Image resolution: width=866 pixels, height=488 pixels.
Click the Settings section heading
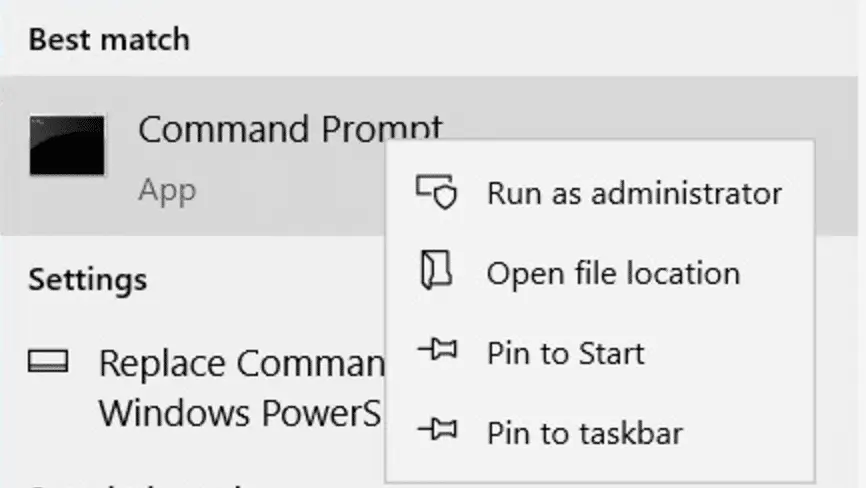coord(88,277)
